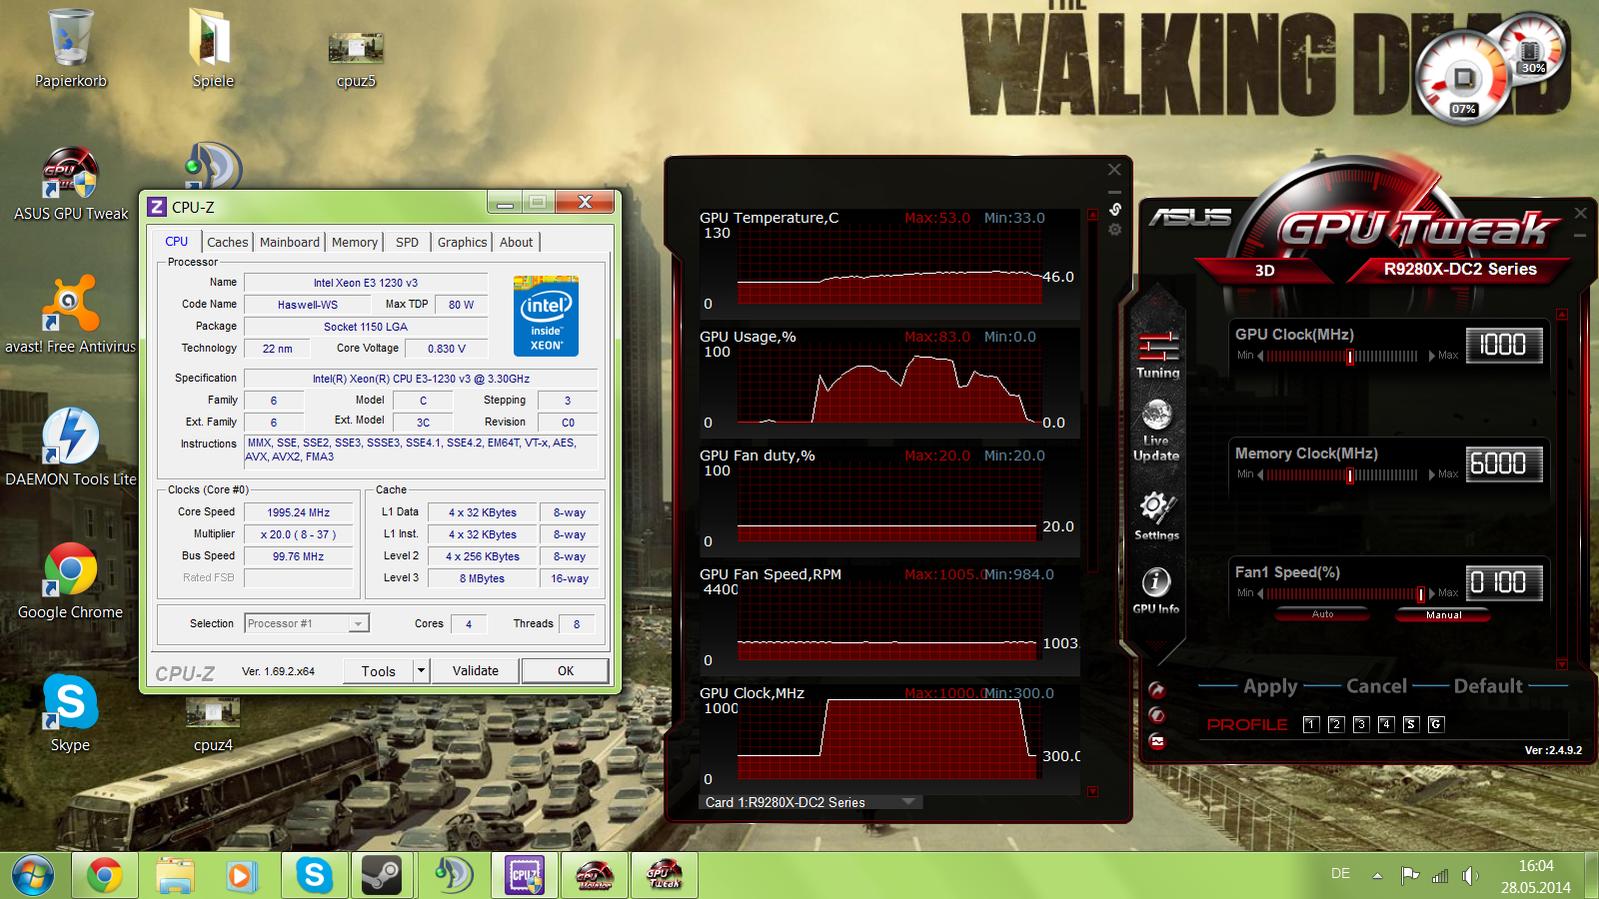Select profile 3 in GPU Tweak
The width and height of the screenshot is (1599, 899).
1361,724
